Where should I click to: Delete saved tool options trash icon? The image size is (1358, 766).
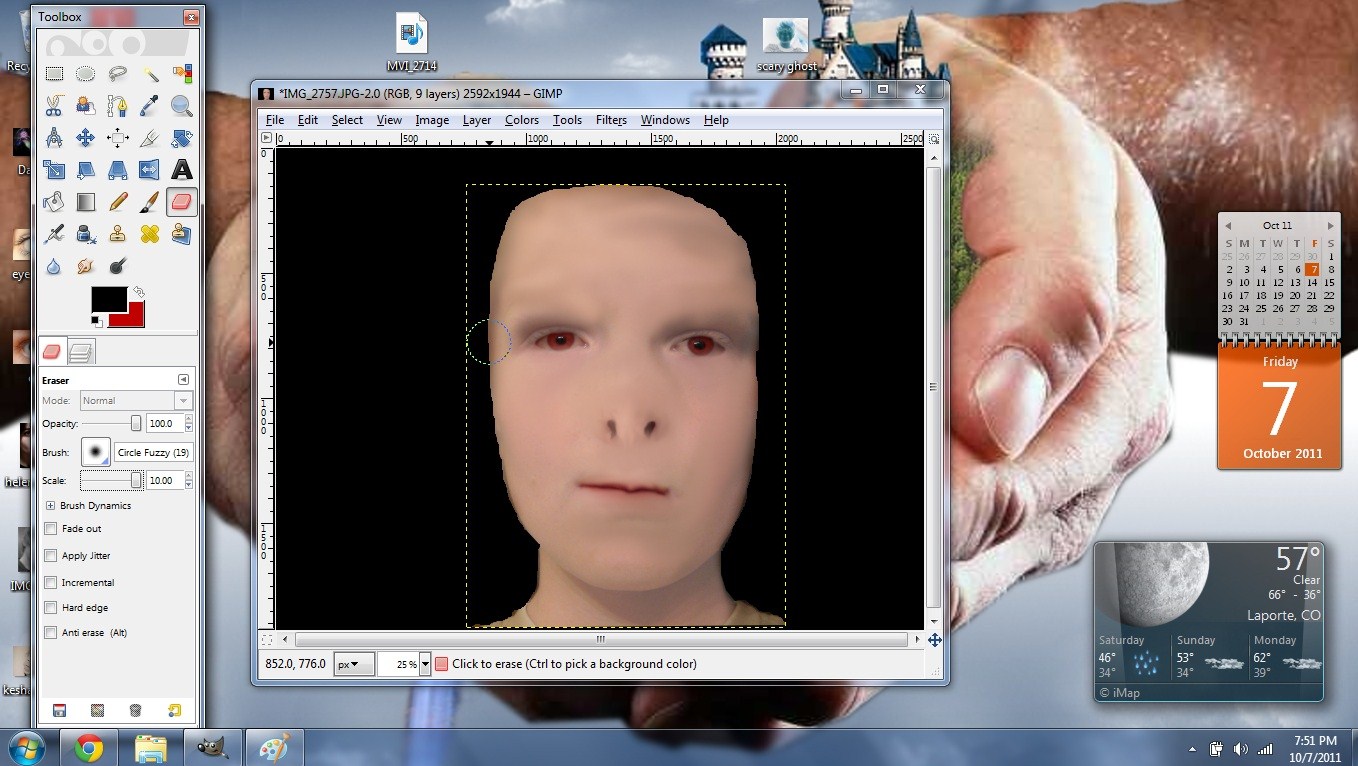(x=135, y=711)
